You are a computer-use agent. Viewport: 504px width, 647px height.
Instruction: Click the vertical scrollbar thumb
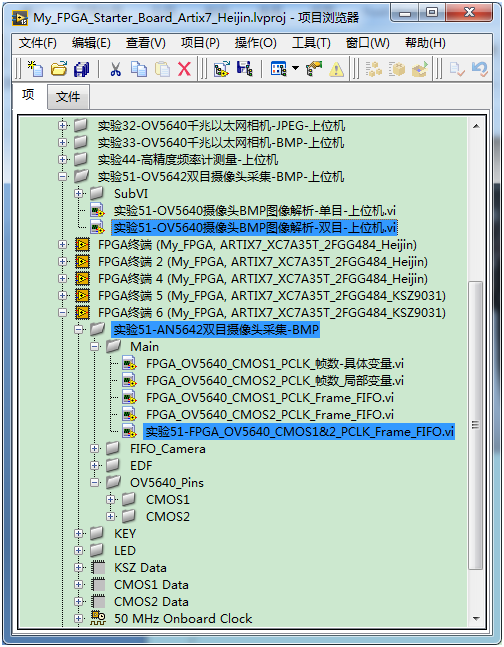pyautogui.click(x=476, y=425)
